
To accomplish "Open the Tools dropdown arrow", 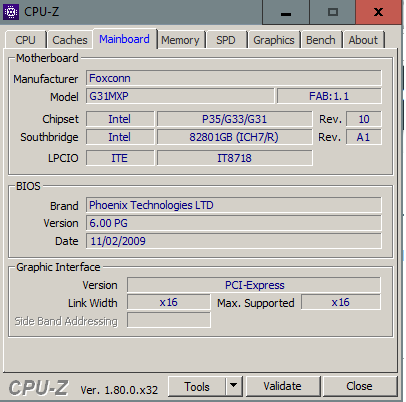I will tap(234, 386).
